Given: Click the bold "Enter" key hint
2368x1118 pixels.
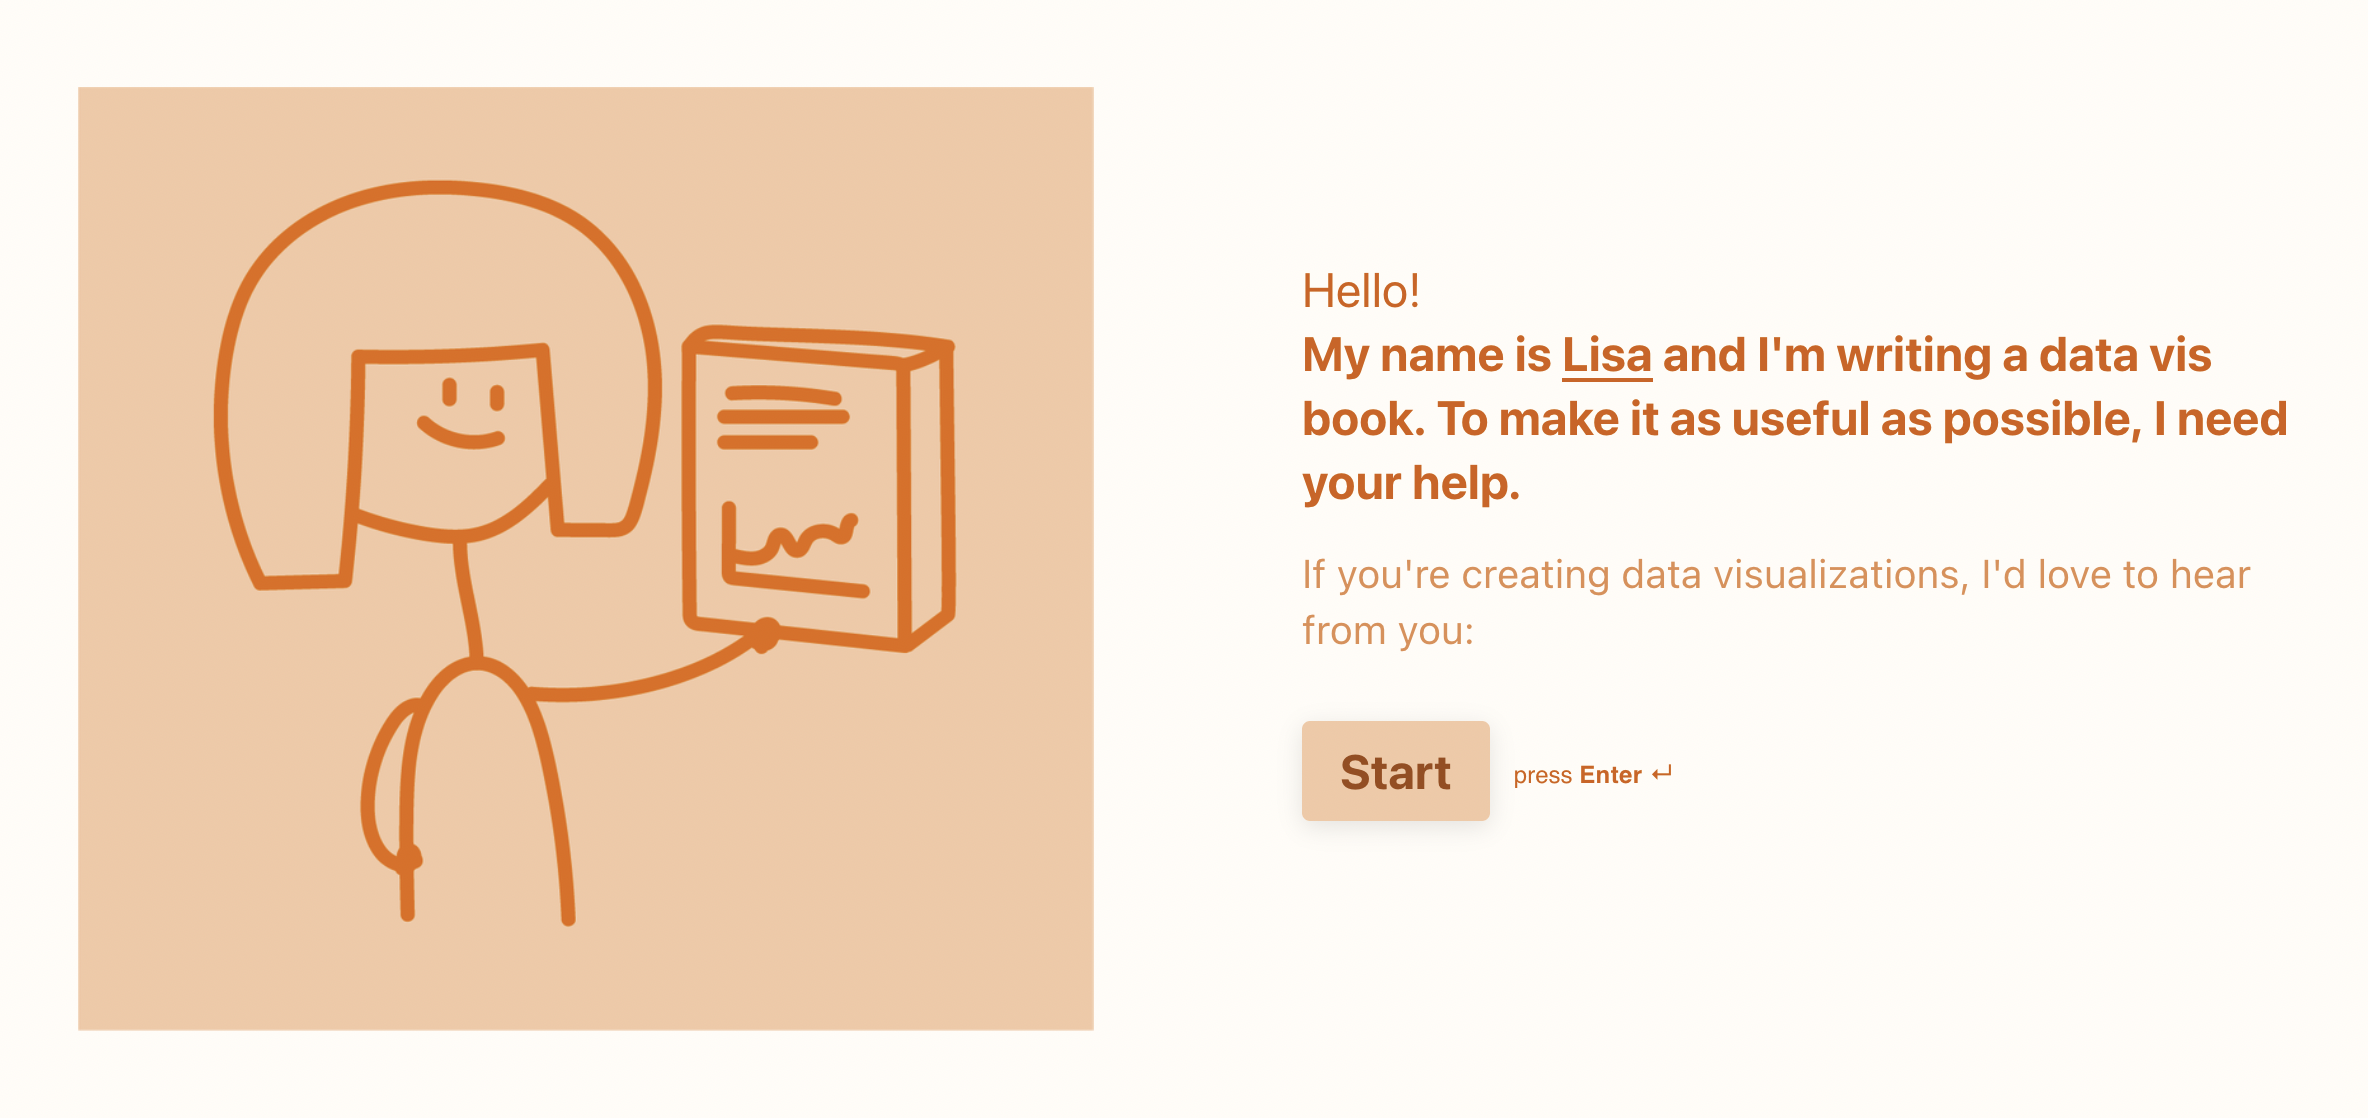Looking at the screenshot, I should tap(1610, 775).
